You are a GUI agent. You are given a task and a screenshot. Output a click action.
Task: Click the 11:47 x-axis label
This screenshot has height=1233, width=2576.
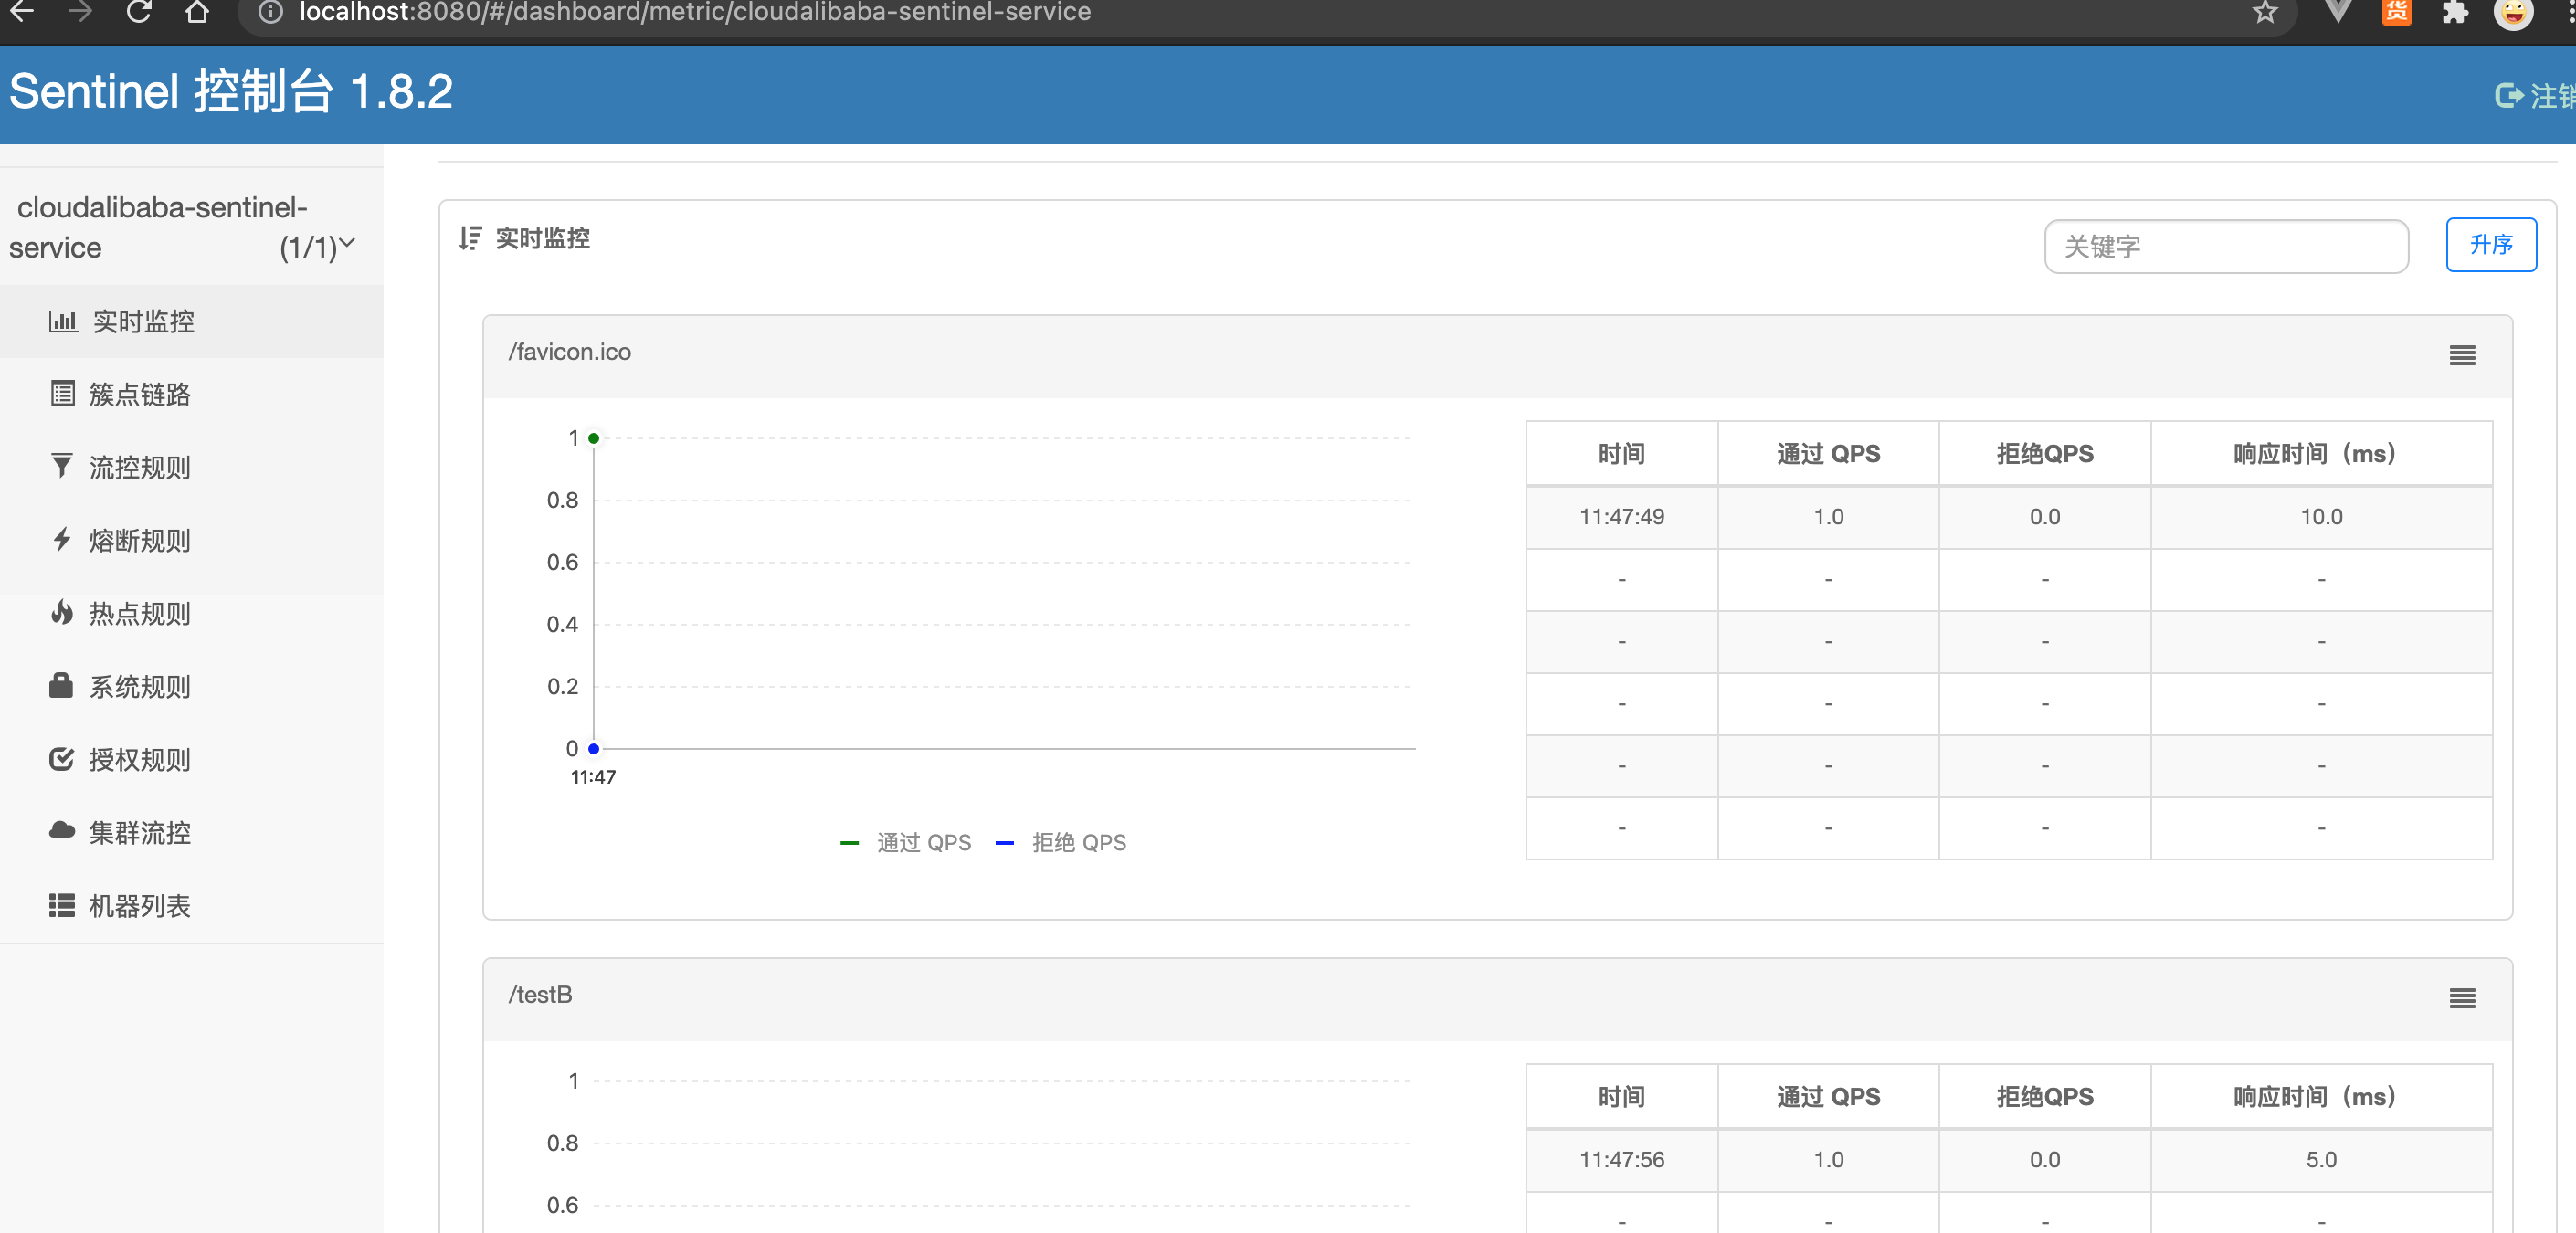tap(593, 777)
